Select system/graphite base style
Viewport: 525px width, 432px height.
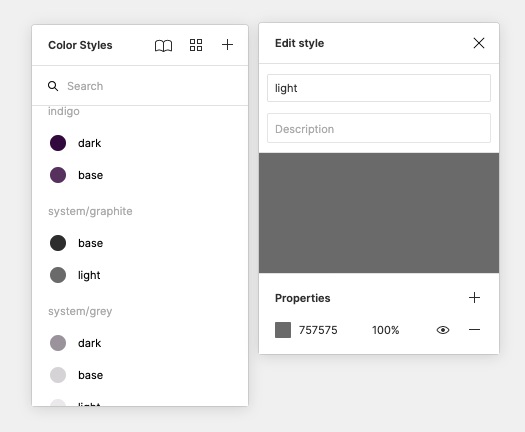pos(140,243)
